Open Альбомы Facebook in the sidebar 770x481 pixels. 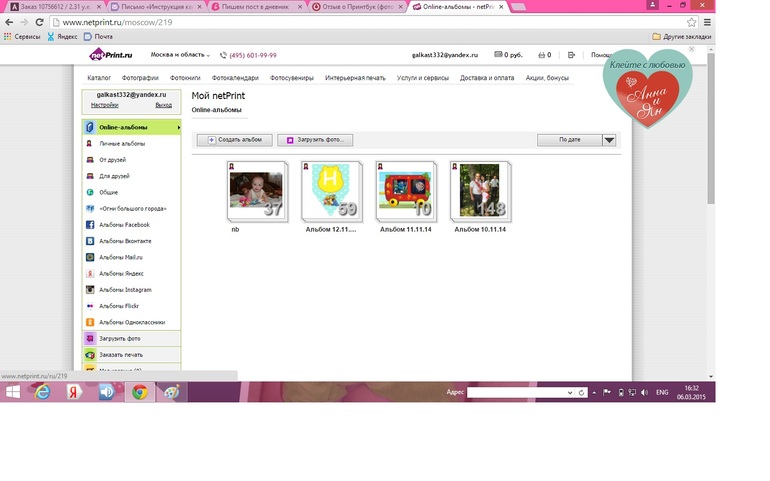point(124,225)
